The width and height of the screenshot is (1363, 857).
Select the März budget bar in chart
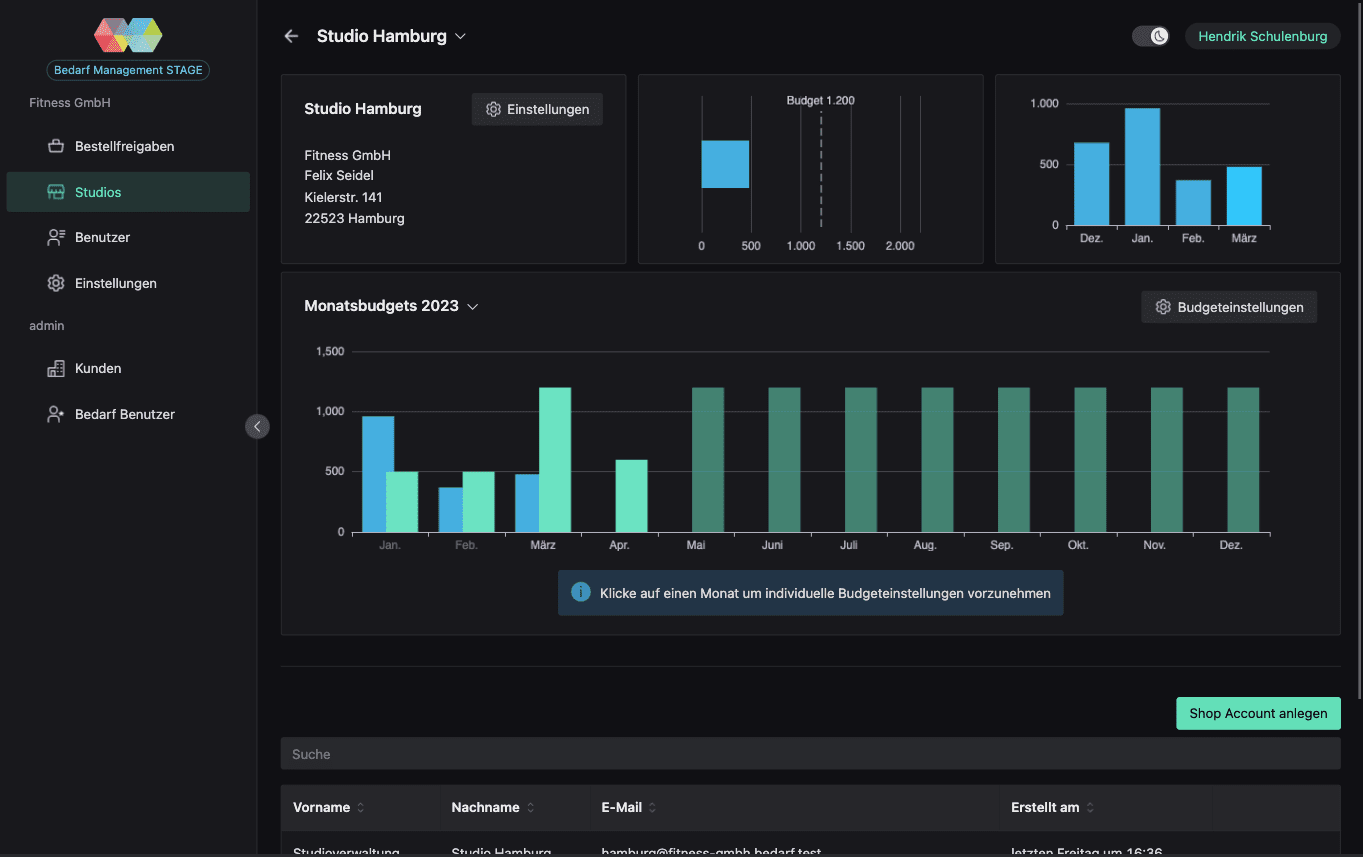(x=555, y=460)
